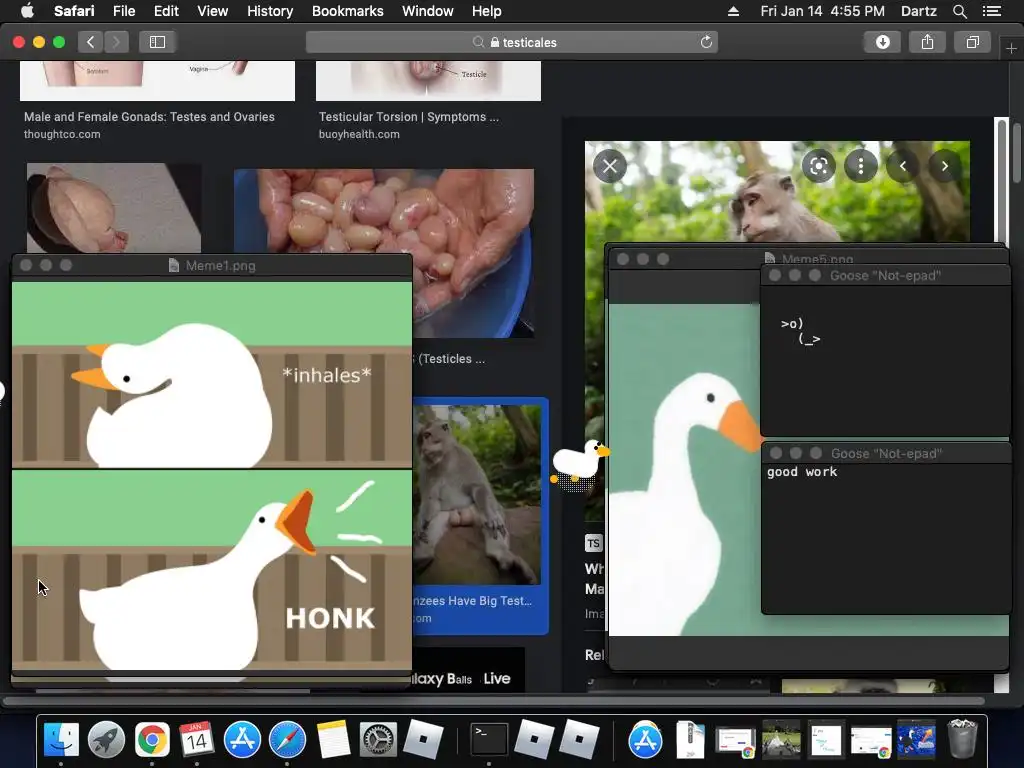Image resolution: width=1024 pixels, height=768 pixels.
Task: Open Notes from the Dock
Action: 333,740
